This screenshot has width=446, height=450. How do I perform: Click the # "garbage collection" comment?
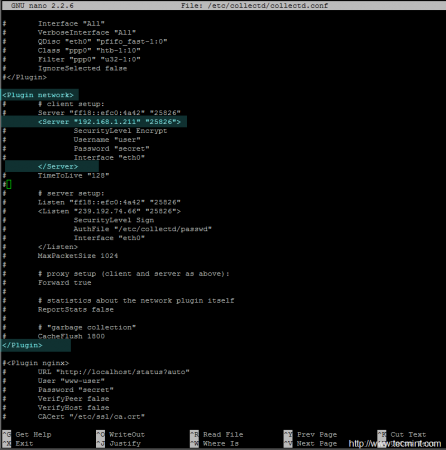(87, 327)
